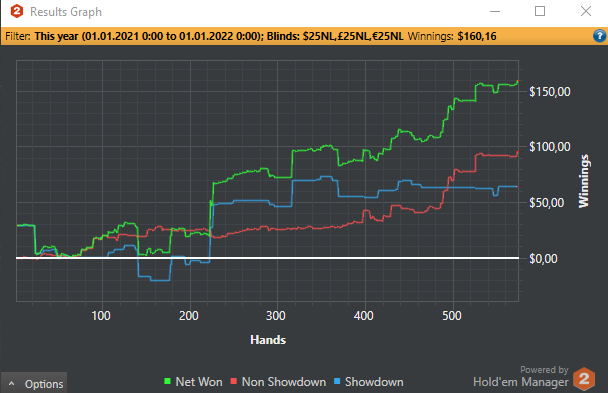Click the blue Showdown legend swatch

pyautogui.click(x=337, y=381)
